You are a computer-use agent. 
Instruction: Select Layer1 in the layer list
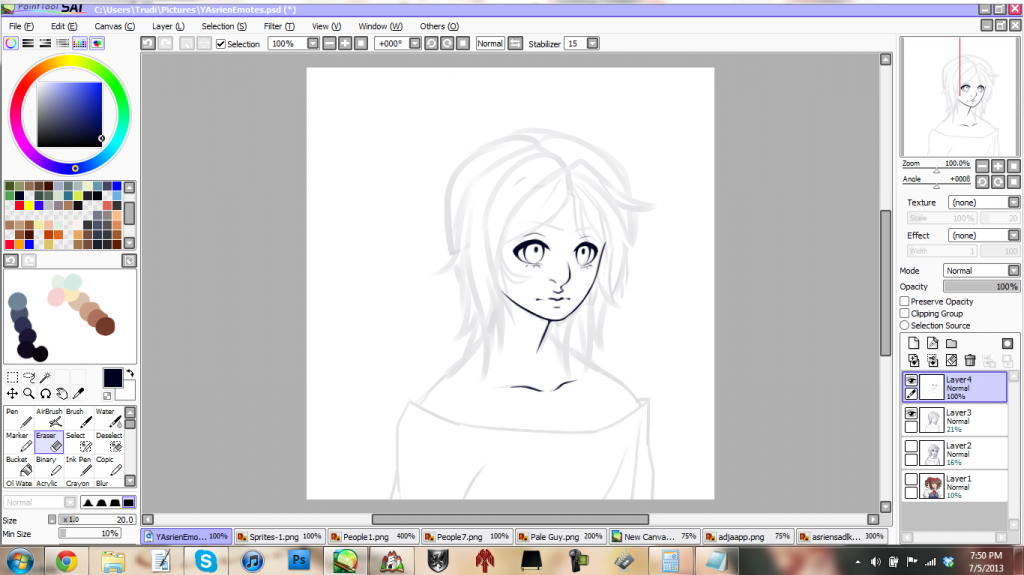coord(963,485)
